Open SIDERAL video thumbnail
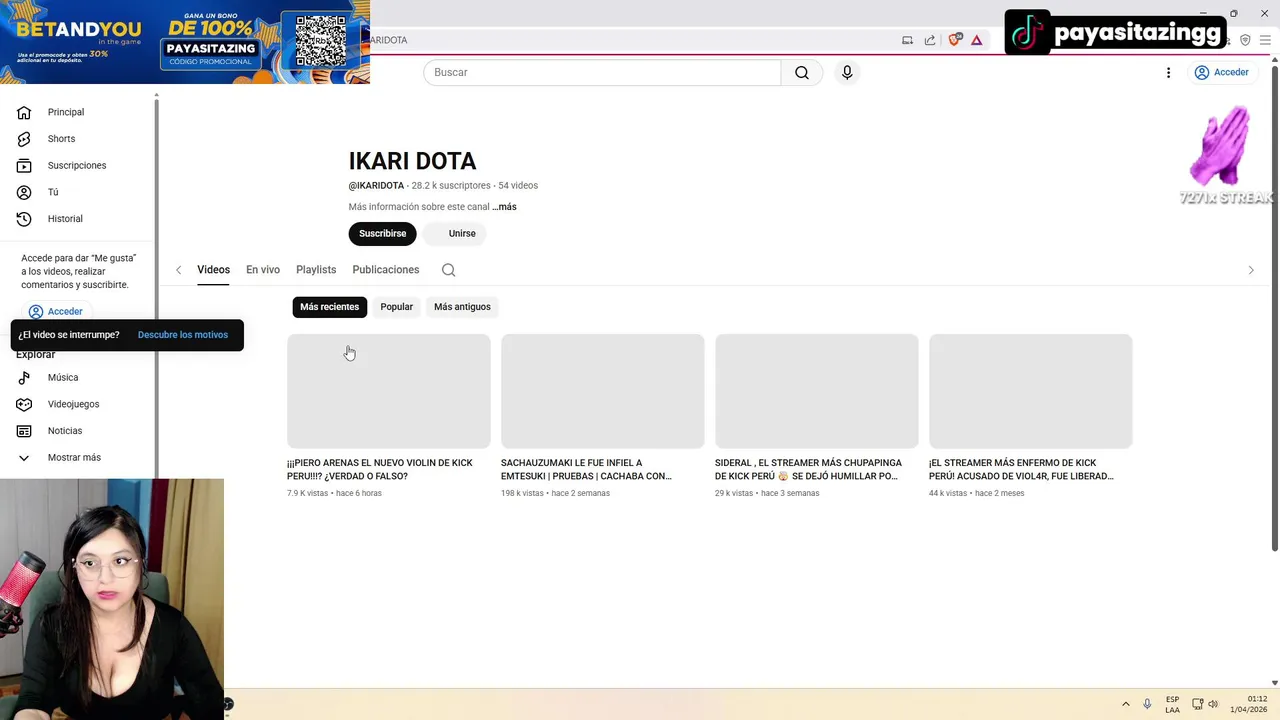 [x=817, y=391]
